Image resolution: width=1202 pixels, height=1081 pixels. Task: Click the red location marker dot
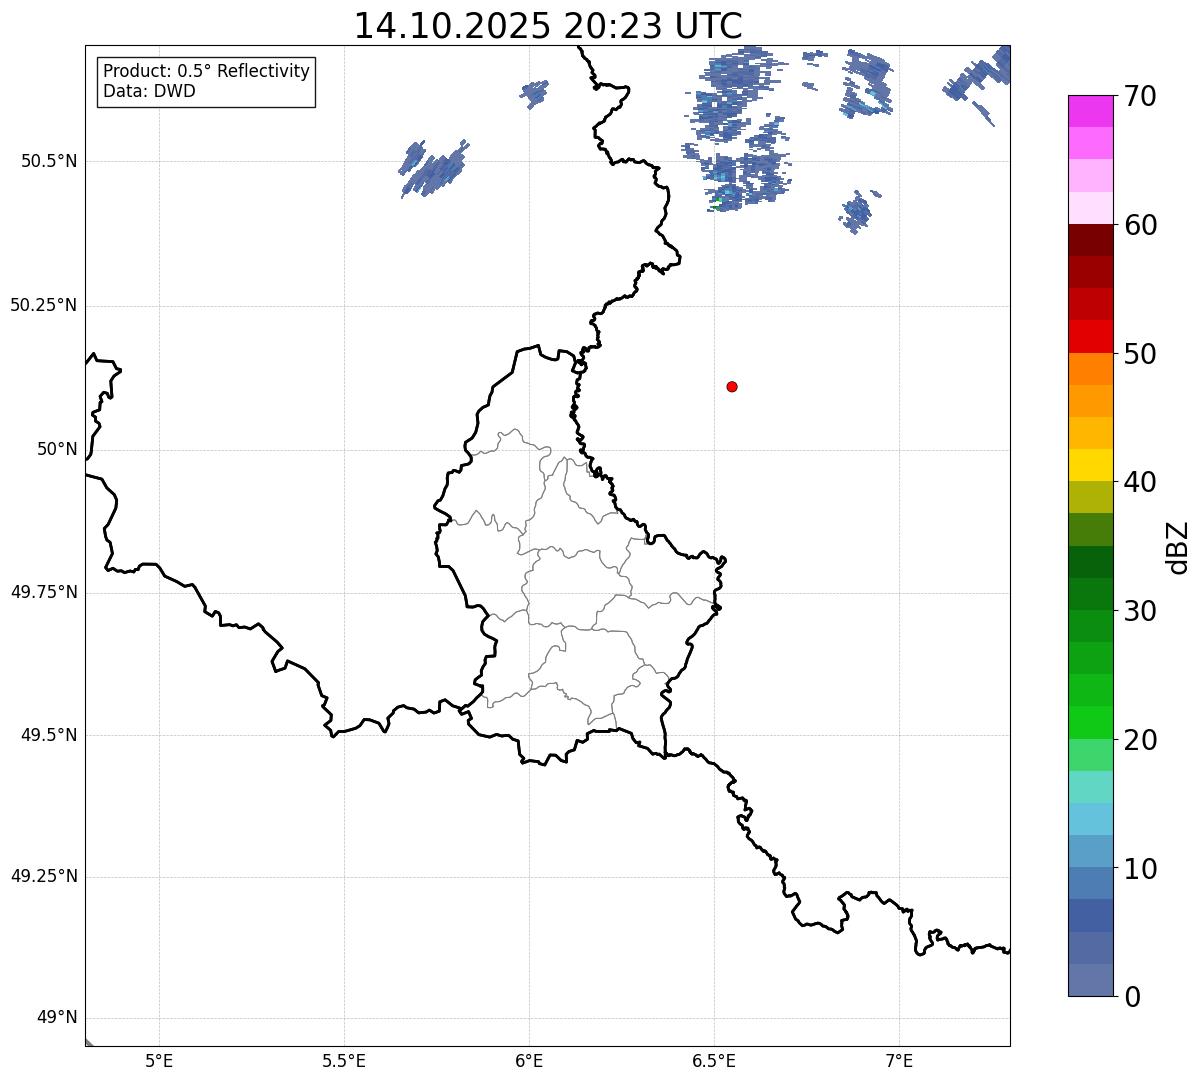pyautogui.click(x=732, y=386)
